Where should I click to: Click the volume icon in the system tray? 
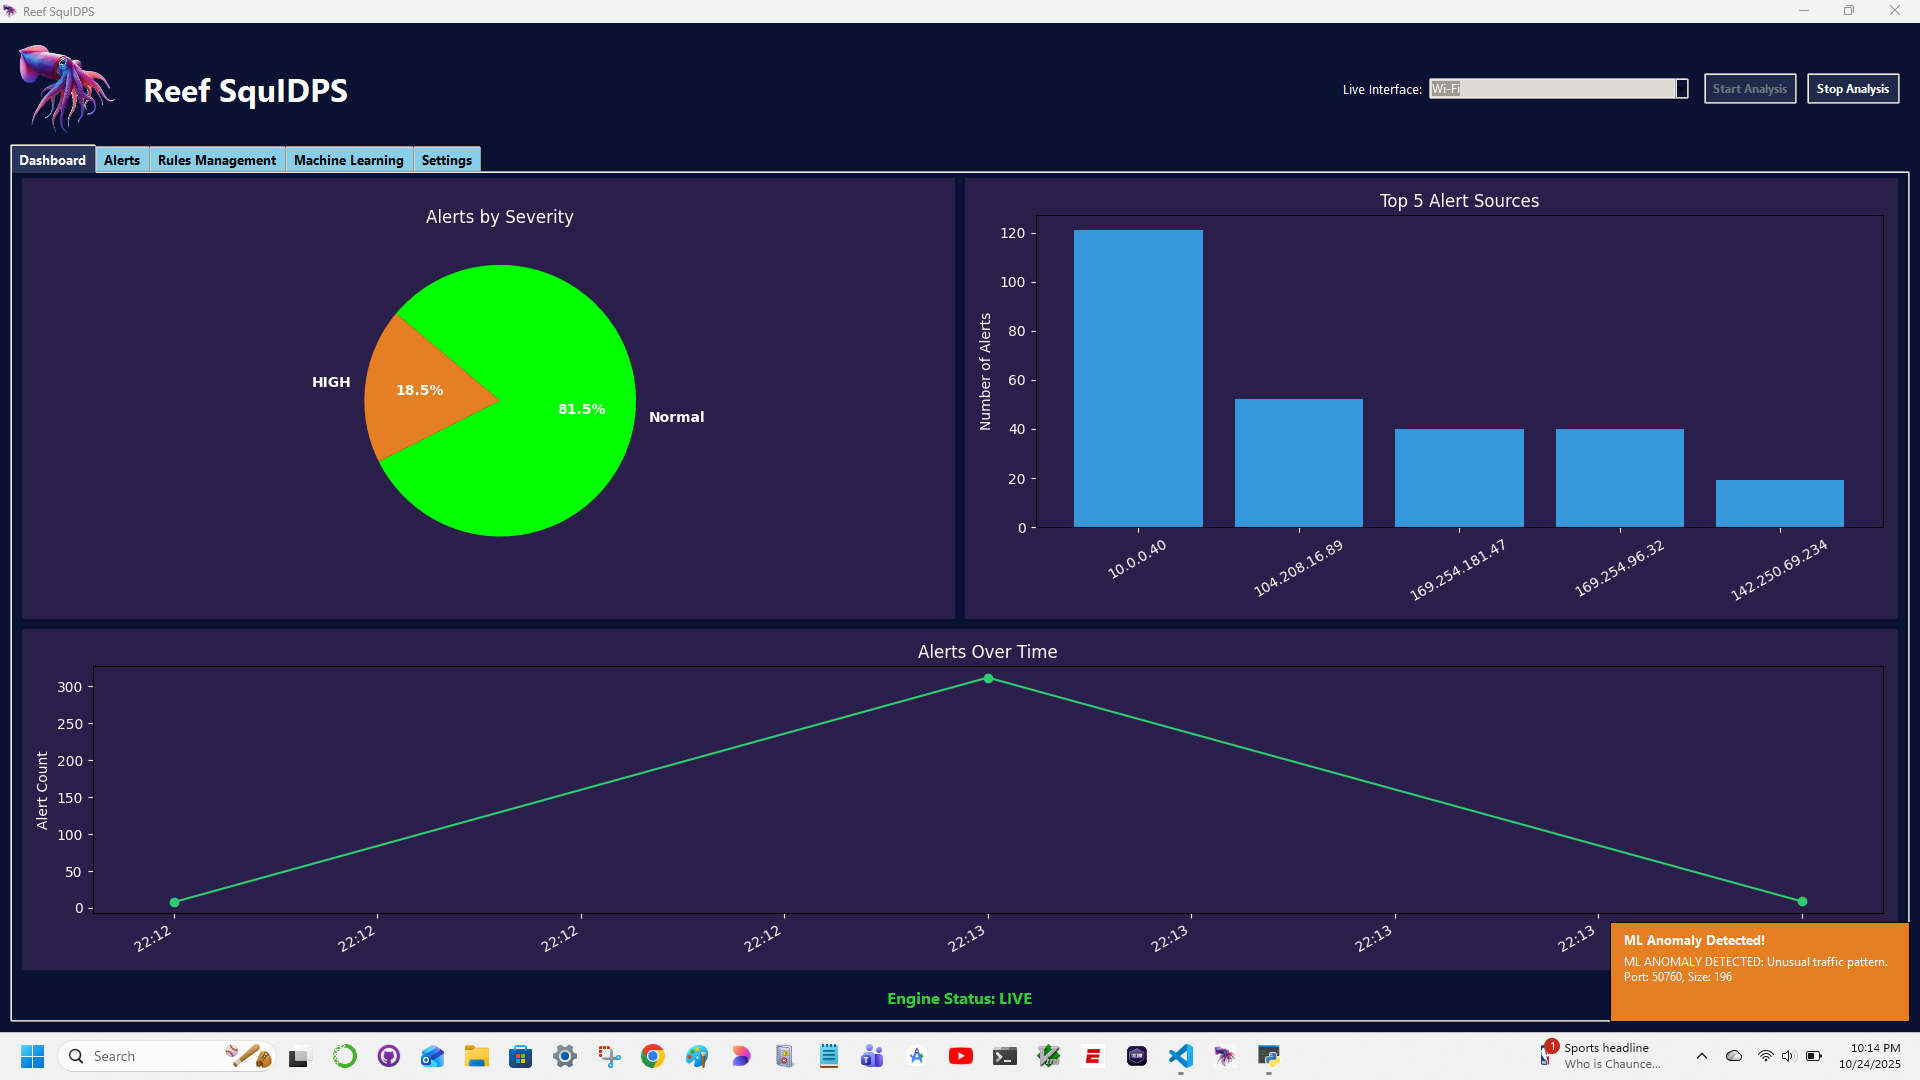coord(1789,1055)
